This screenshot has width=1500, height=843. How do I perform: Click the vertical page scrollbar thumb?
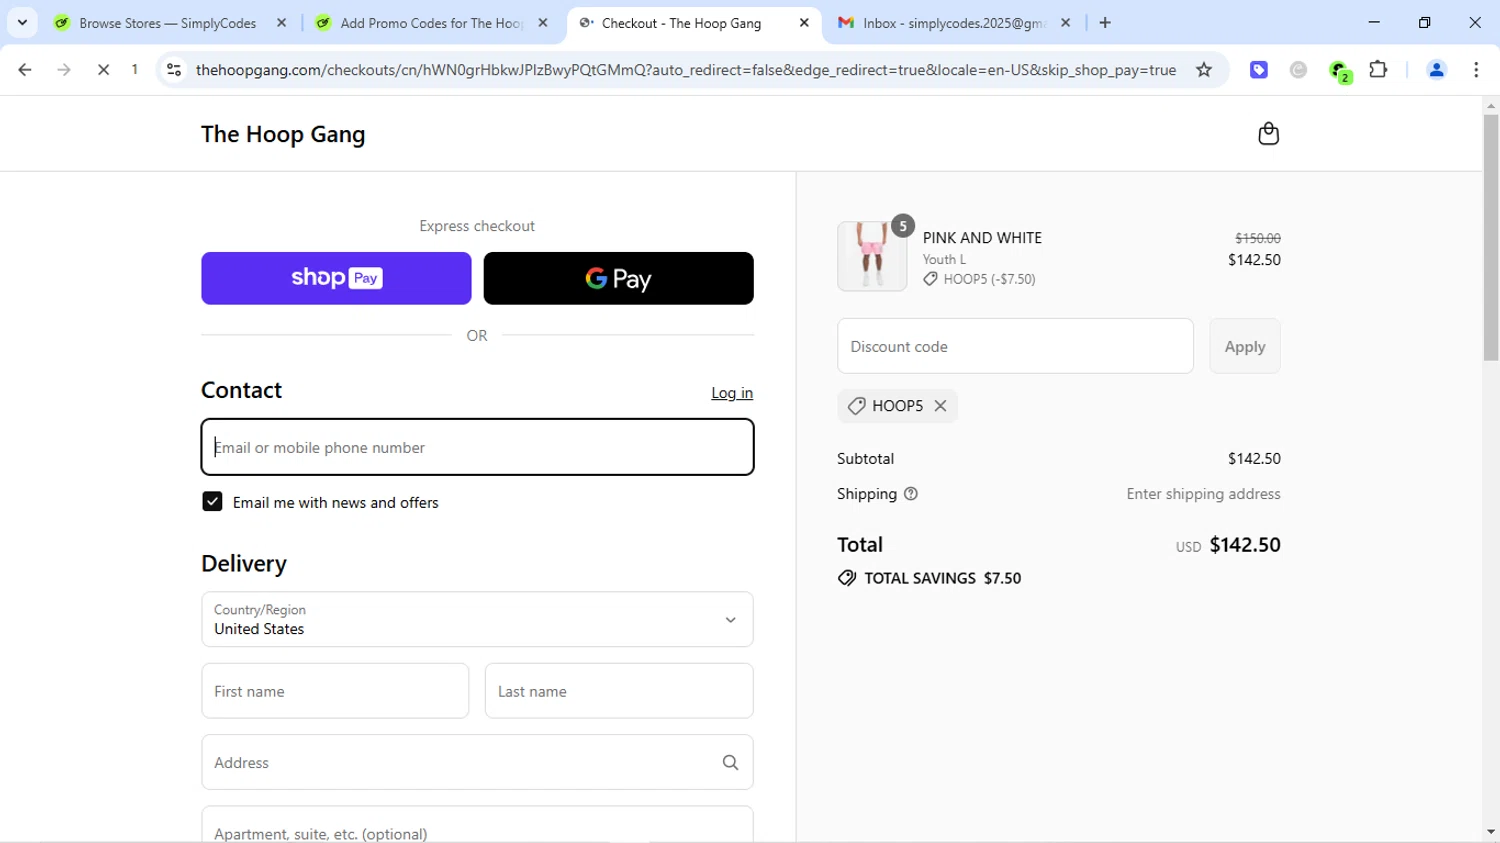[1491, 238]
